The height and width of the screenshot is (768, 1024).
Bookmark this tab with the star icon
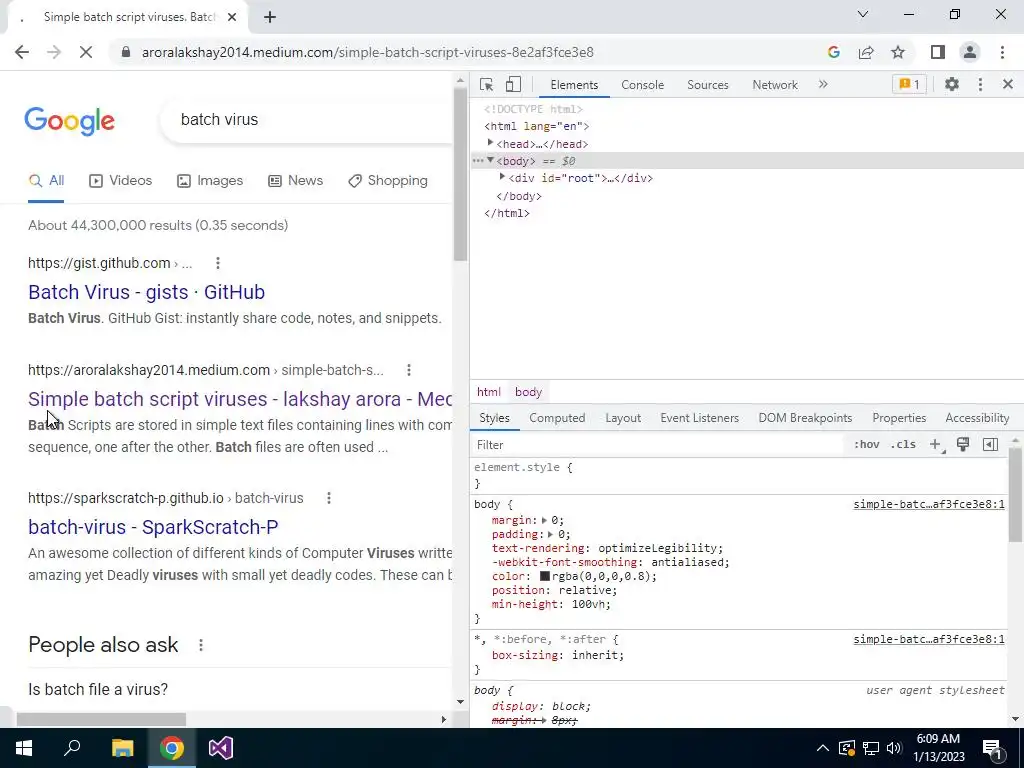[x=898, y=52]
